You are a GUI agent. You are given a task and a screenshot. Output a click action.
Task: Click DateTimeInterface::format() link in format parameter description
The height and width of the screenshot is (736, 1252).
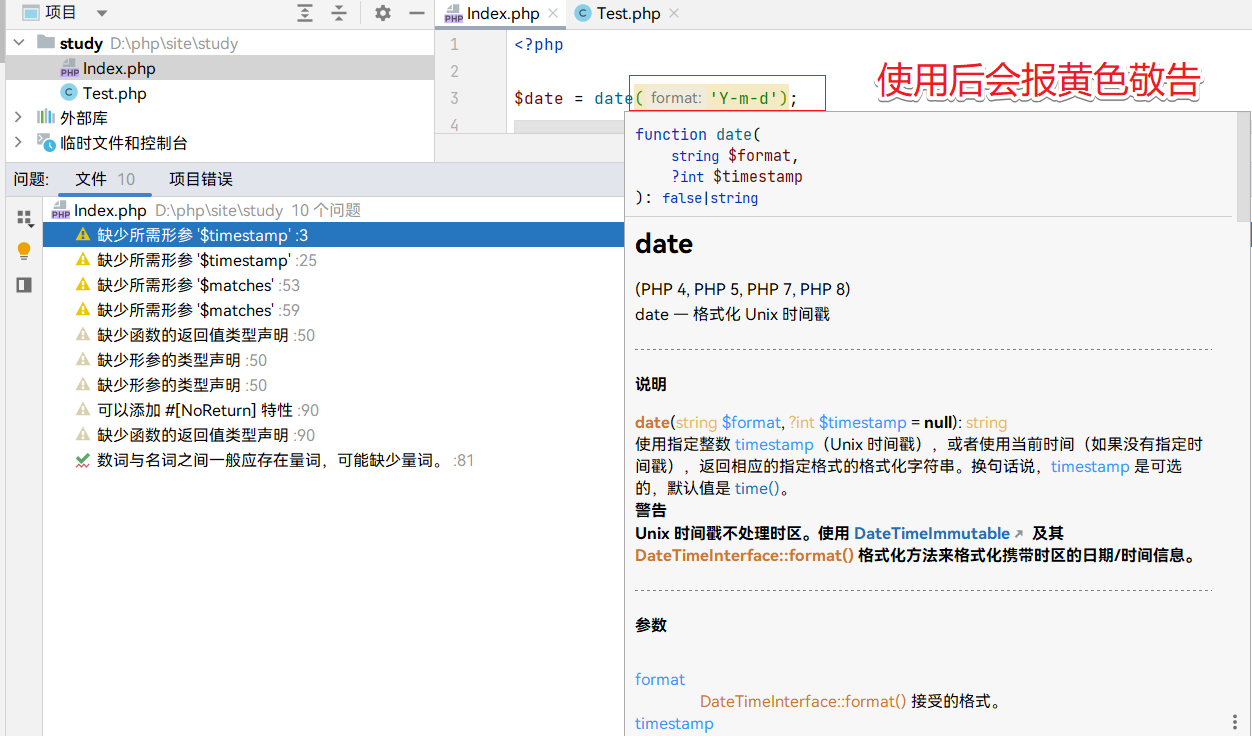[803, 701]
